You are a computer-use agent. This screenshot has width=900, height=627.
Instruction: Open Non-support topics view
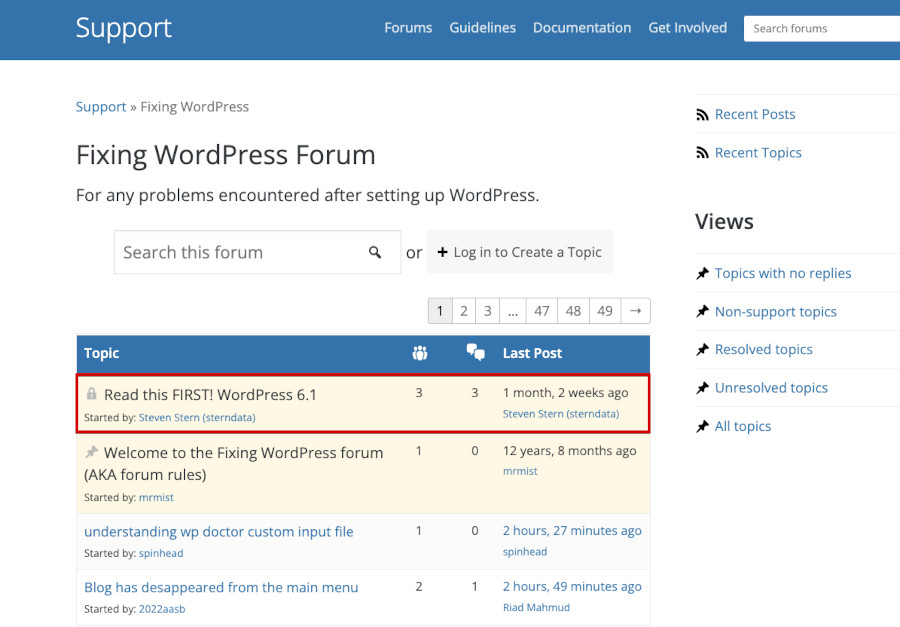775,312
